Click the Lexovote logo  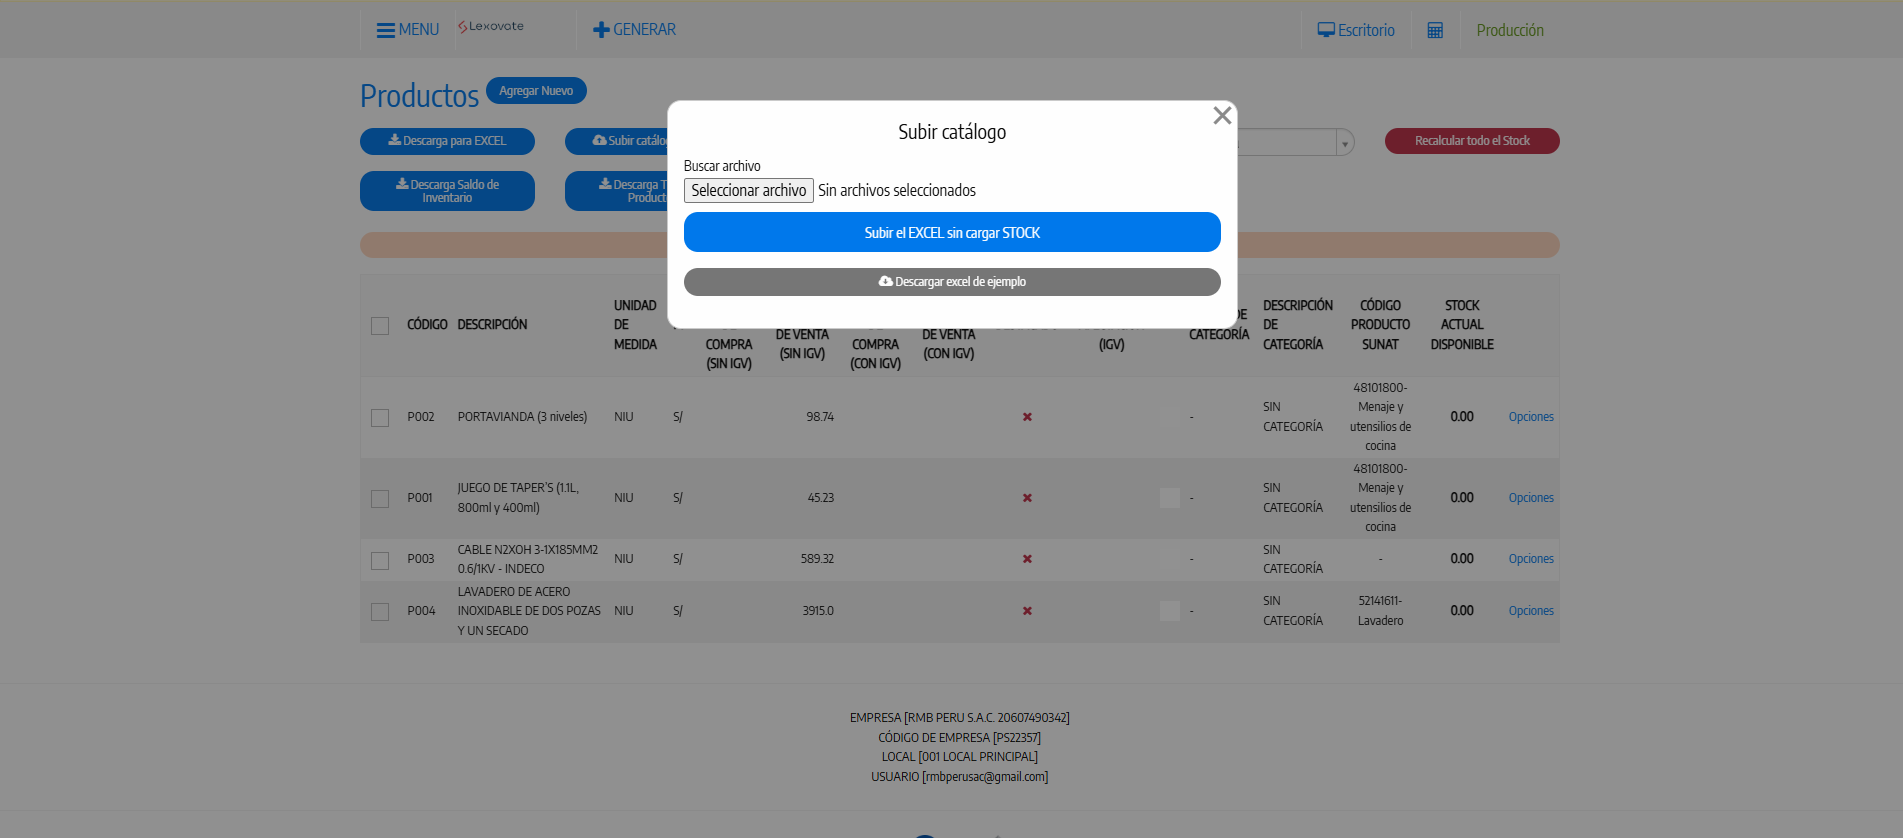491,27
